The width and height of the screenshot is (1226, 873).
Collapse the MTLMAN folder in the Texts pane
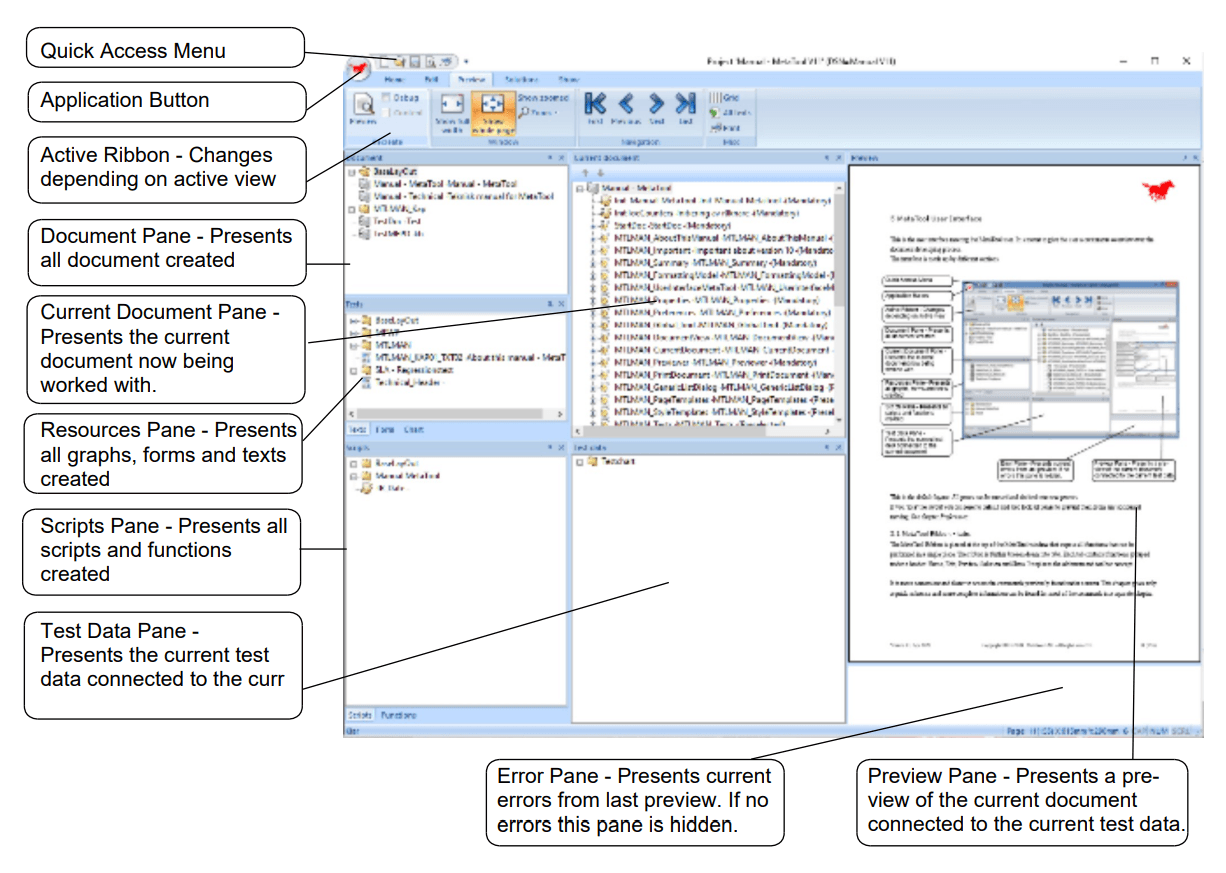(x=353, y=343)
